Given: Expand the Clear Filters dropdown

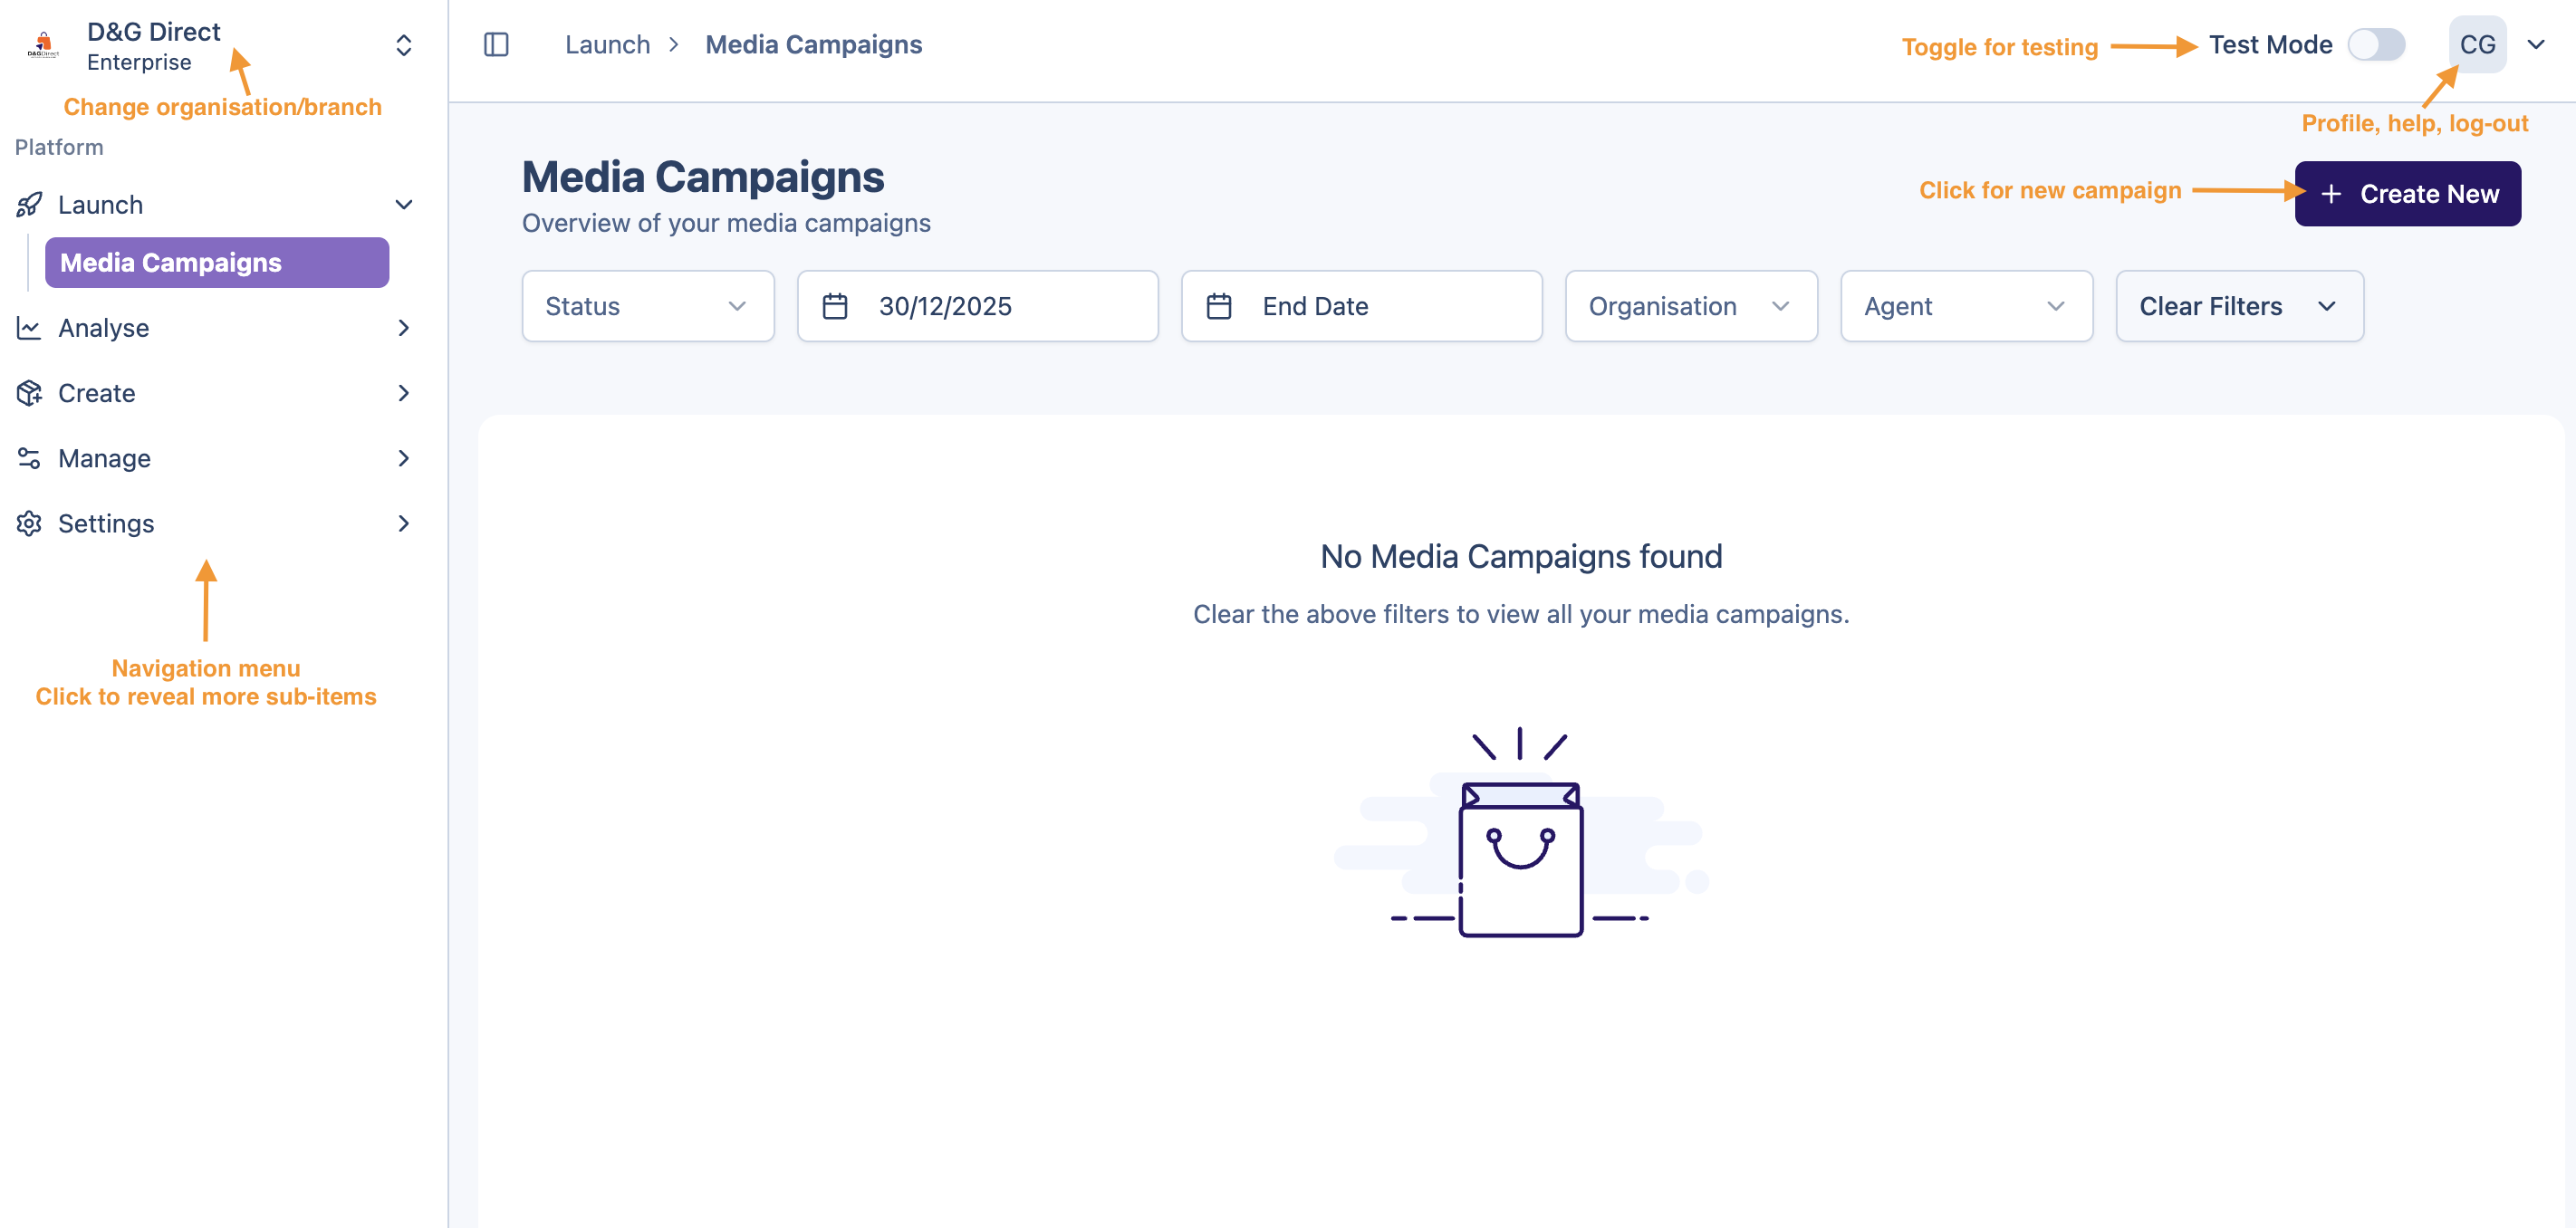Looking at the screenshot, I should [2238, 306].
